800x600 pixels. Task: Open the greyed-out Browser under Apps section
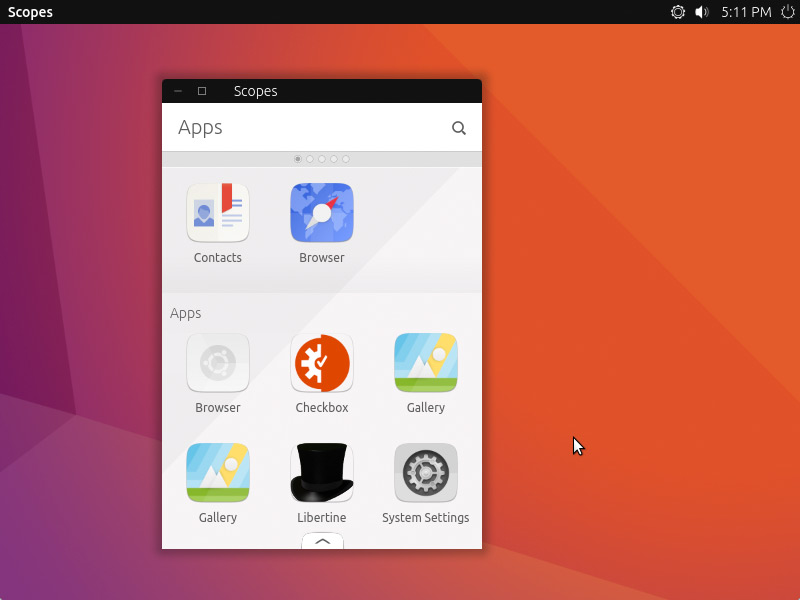pyautogui.click(x=218, y=363)
